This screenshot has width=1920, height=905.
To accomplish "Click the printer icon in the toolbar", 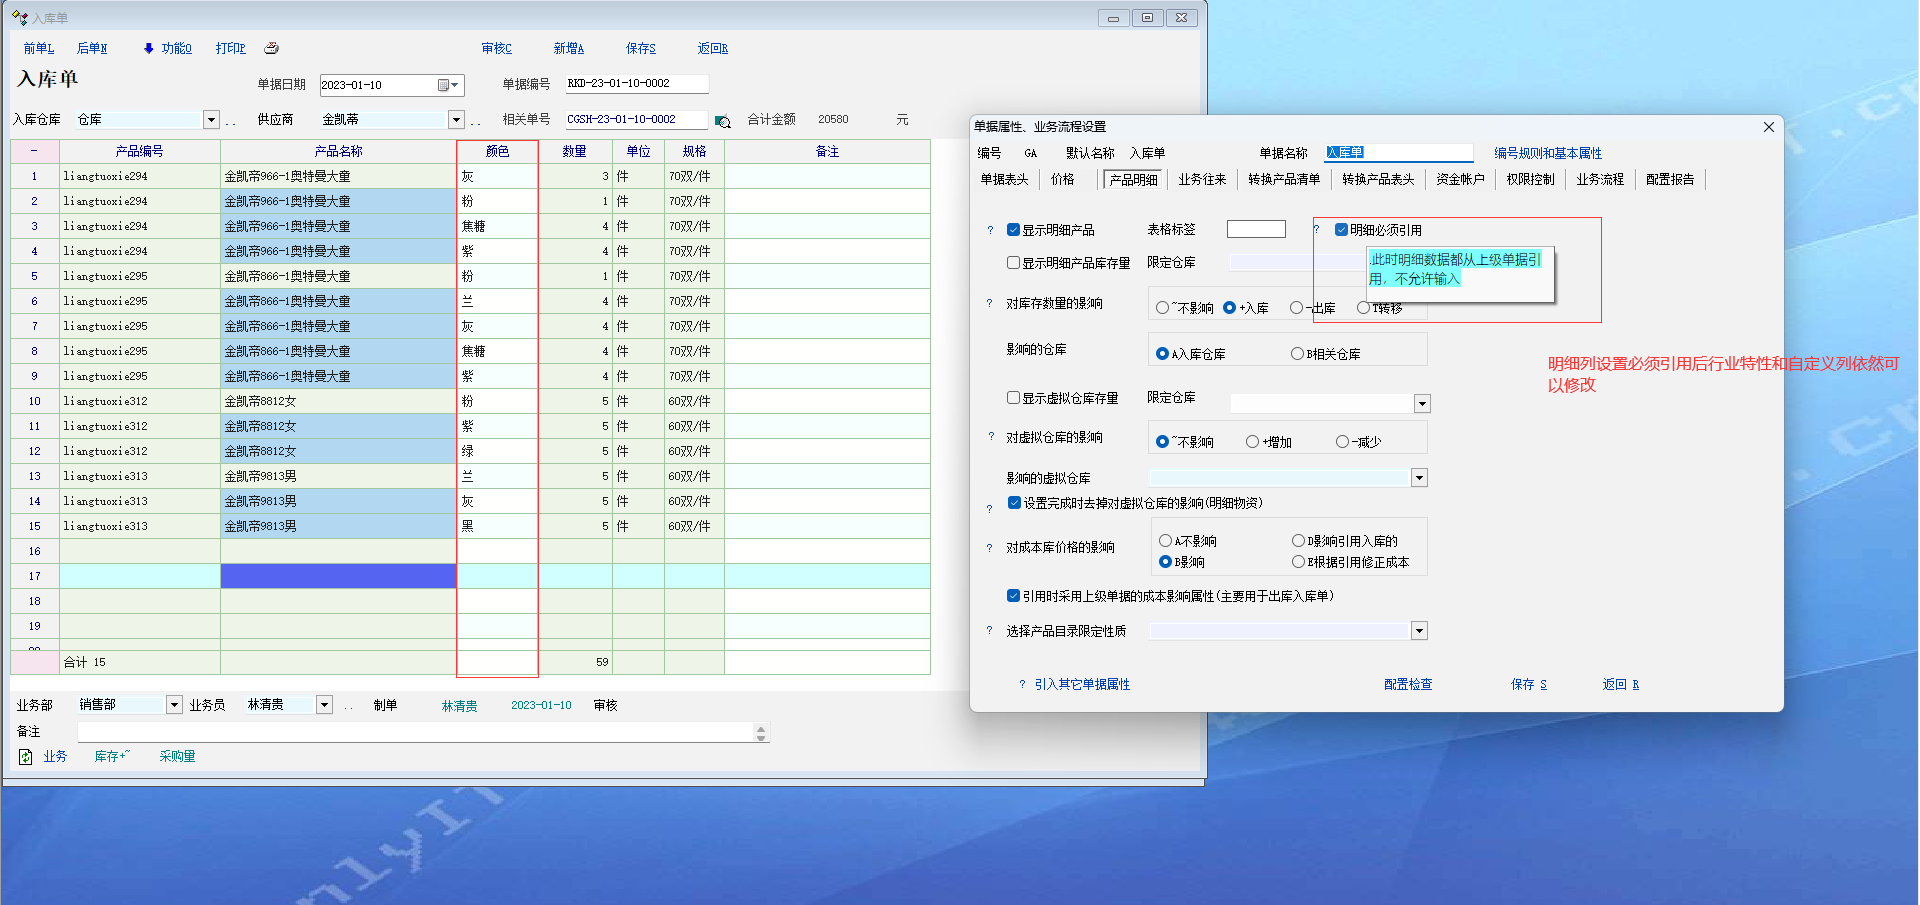I will tap(271, 48).
